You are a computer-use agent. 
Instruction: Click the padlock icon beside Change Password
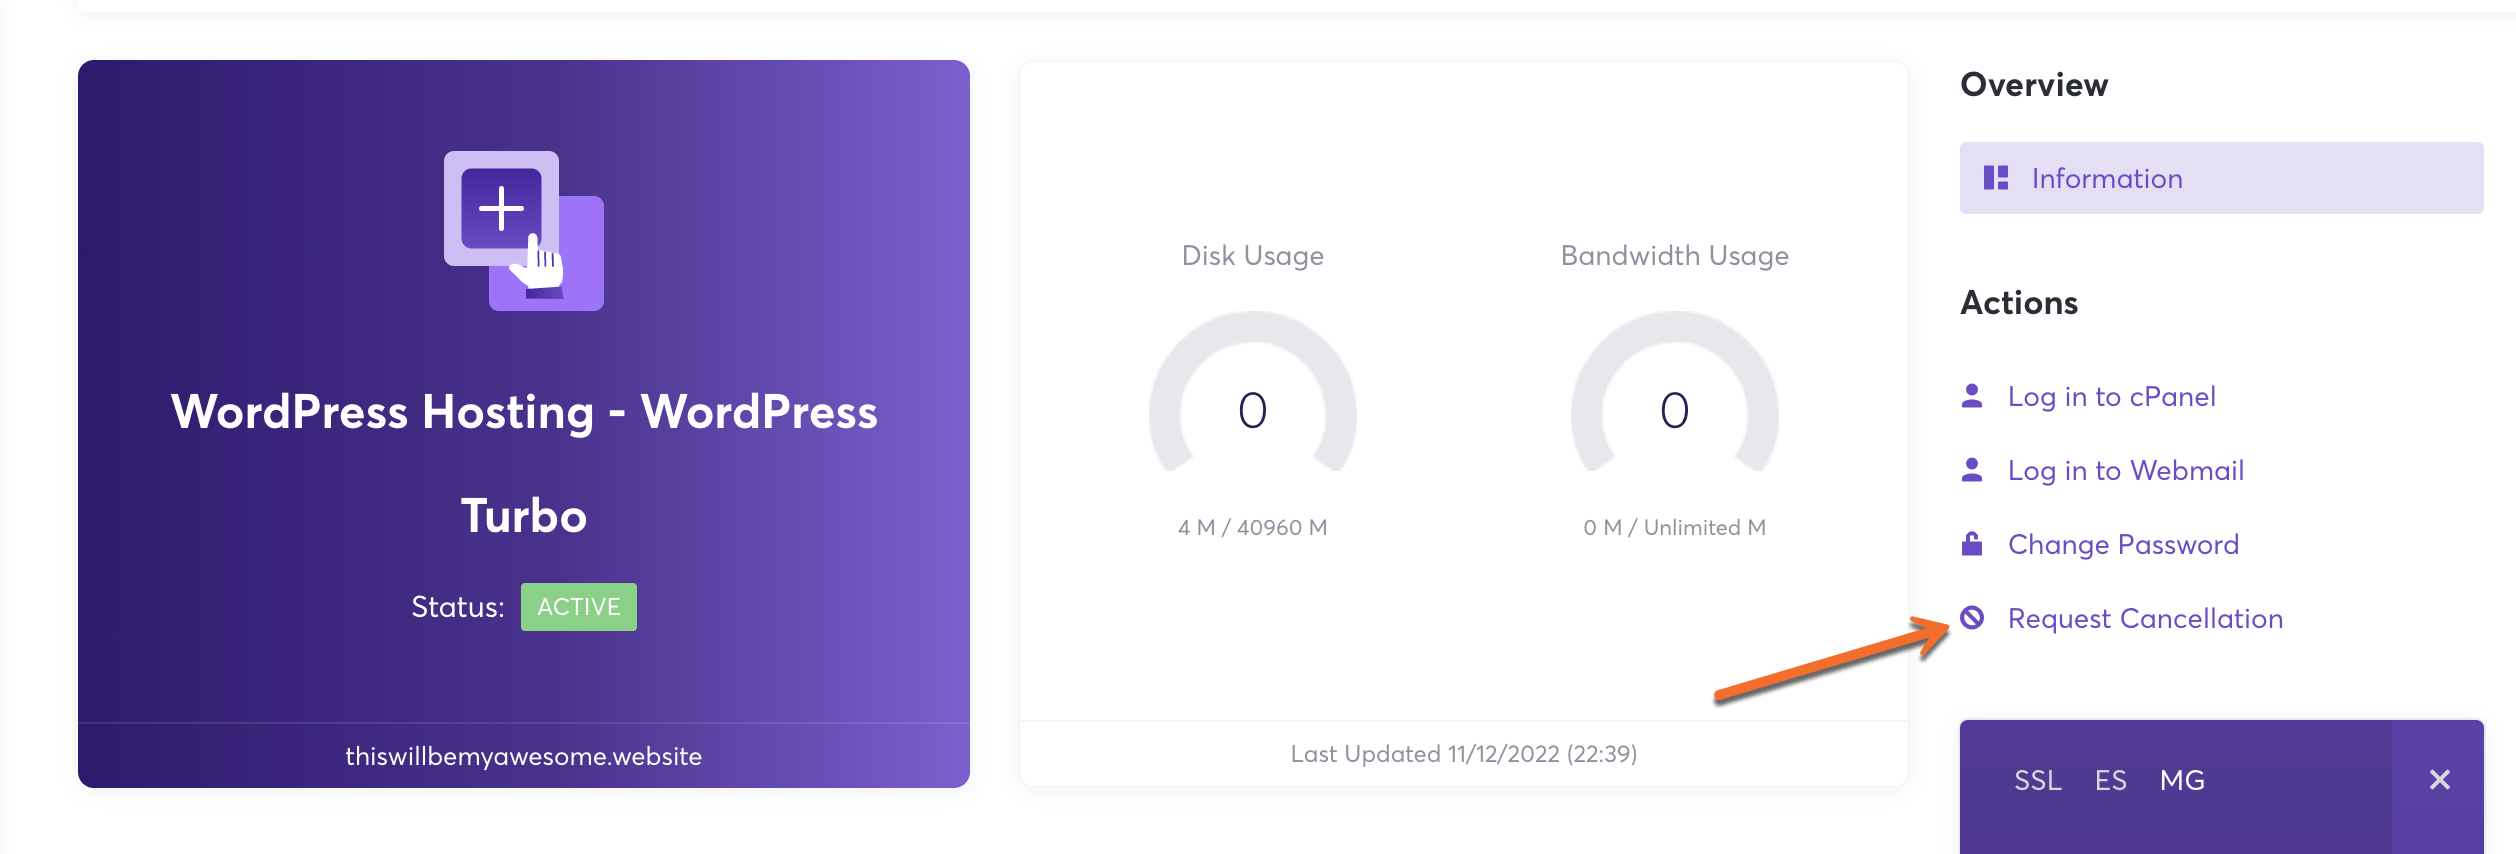pos(1971,544)
